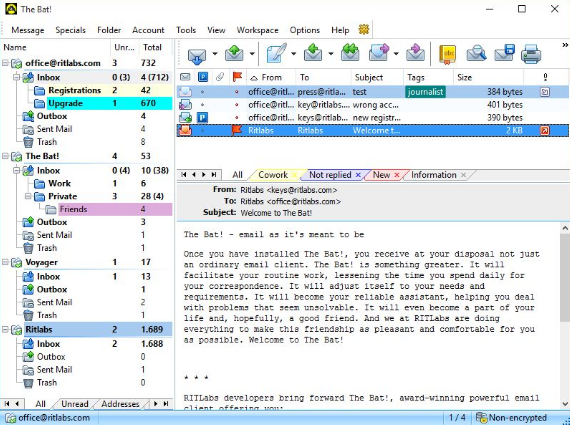This screenshot has width=570, height=425.
Task: Sort messages by Size column
Action: [x=489, y=77]
